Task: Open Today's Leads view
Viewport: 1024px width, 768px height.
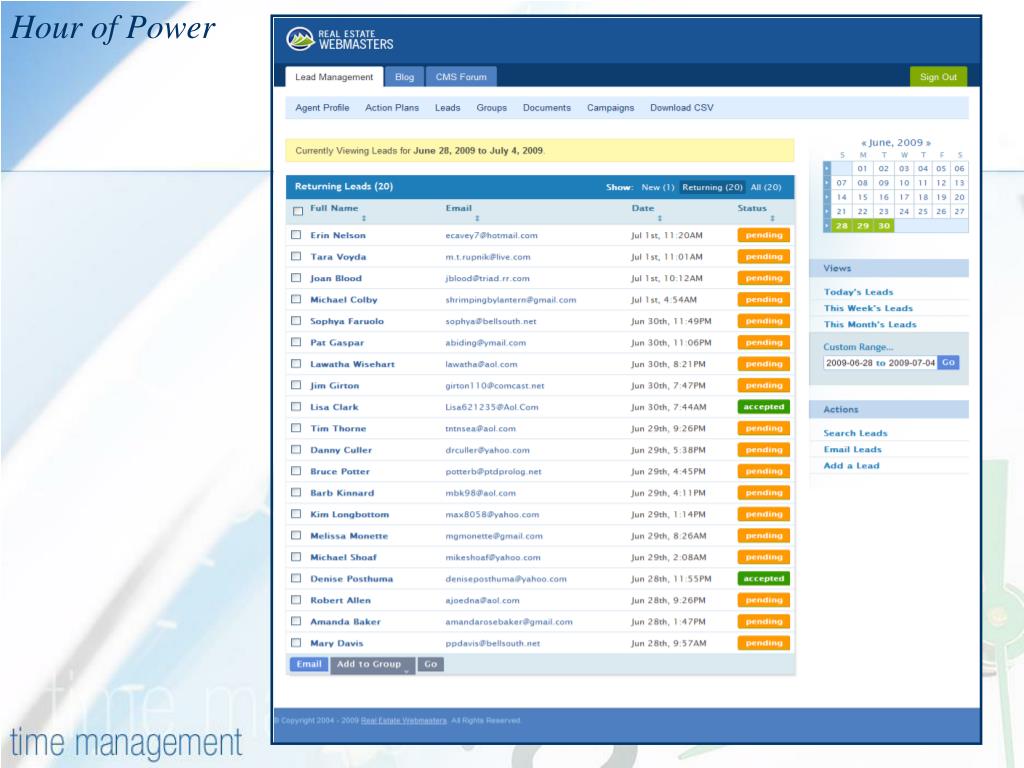Action: pos(858,292)
